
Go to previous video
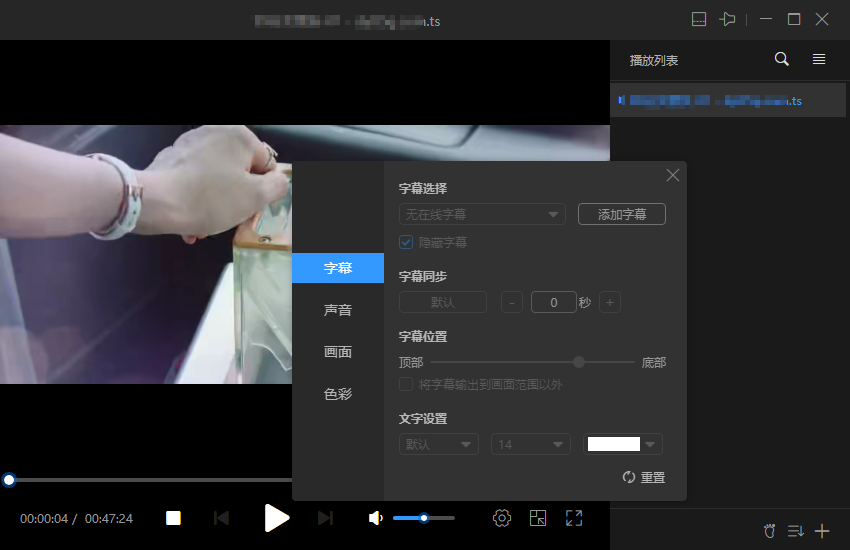(221, 518)
